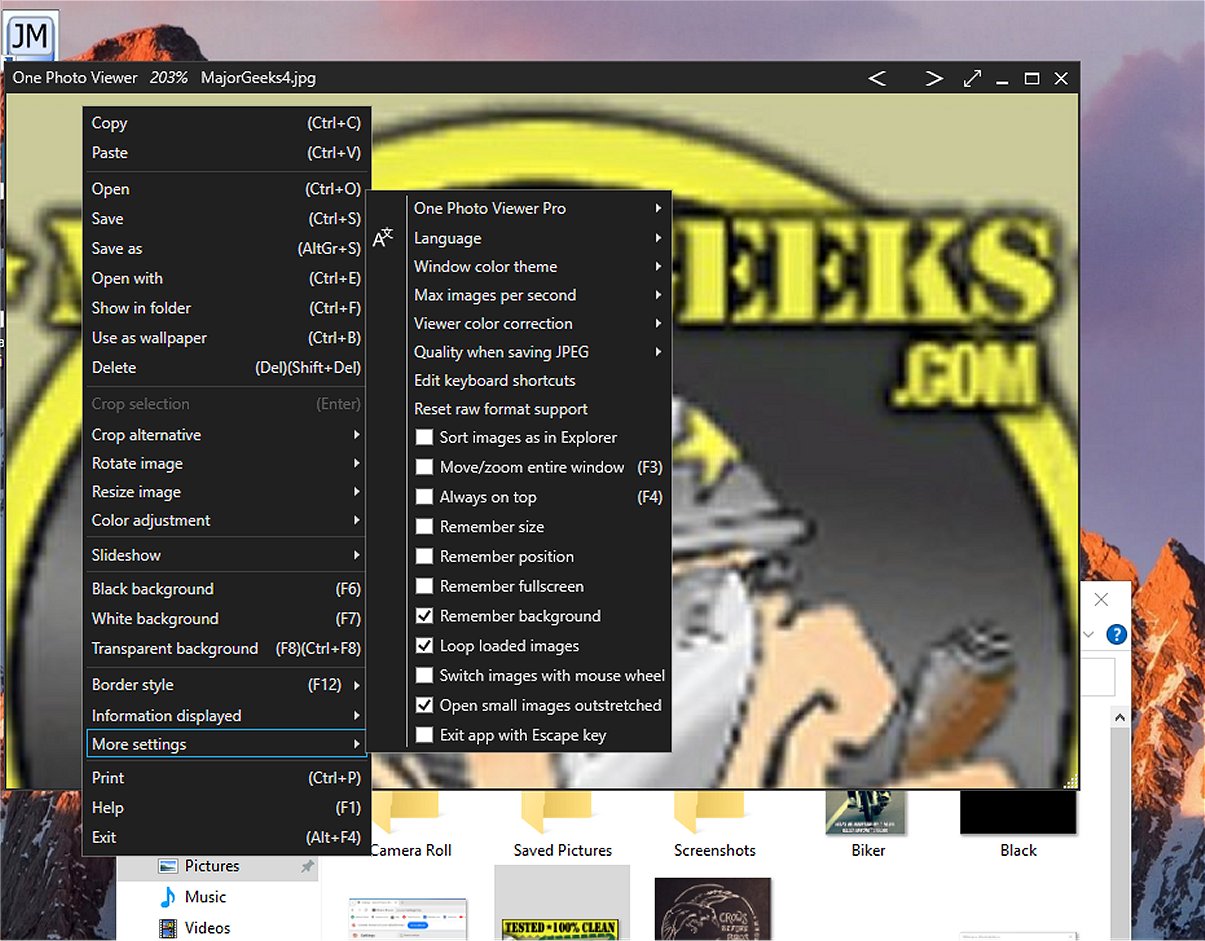Image resolution: width=1205 pixels, height=941 pixels.
Task: Select Black background option
Action: pos(226,589)
